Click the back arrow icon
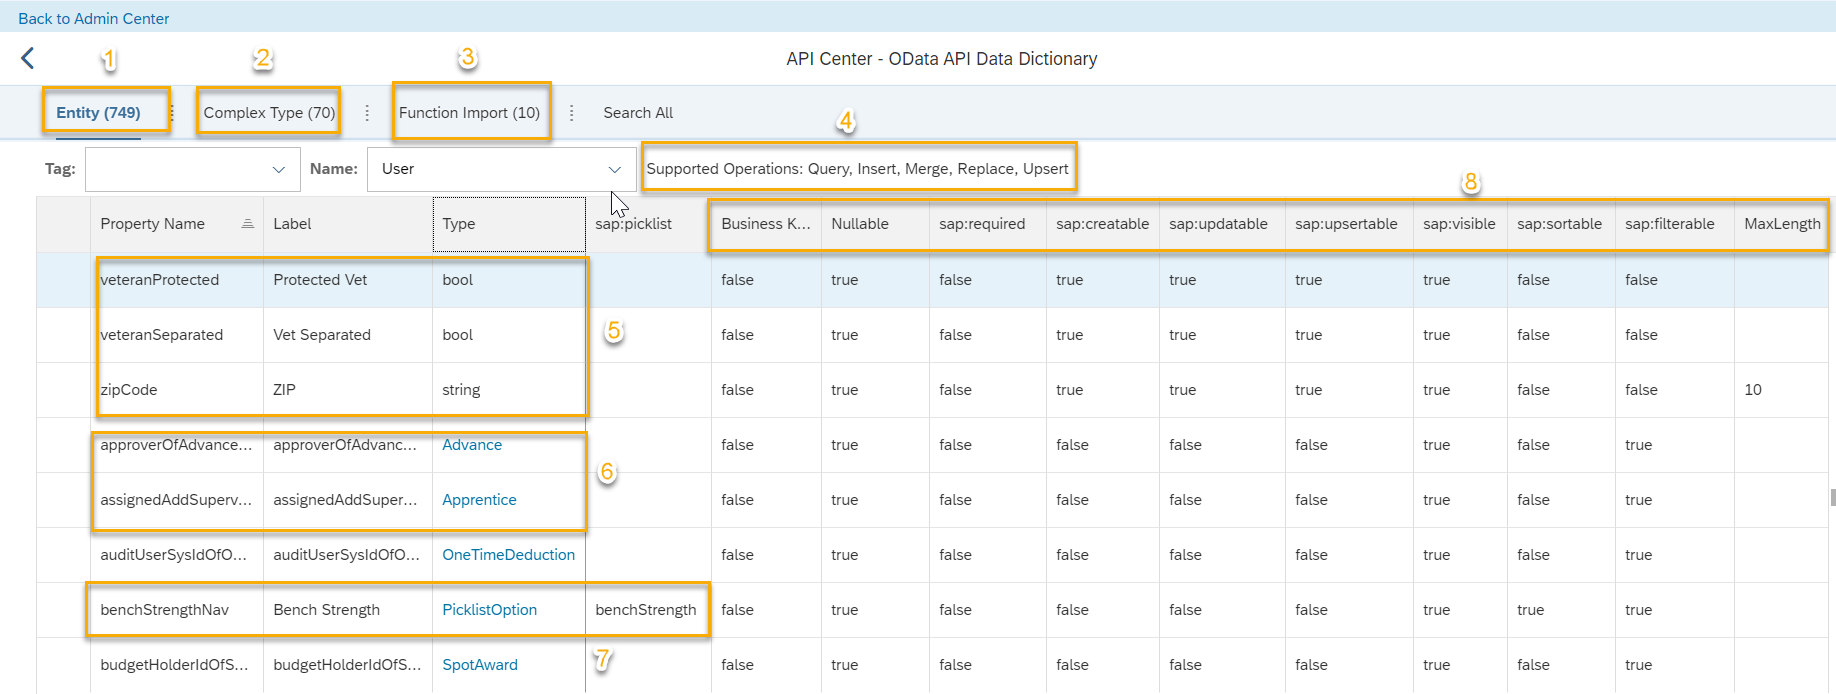Viewport: 1836px width, 694px height. coord(28,59)
